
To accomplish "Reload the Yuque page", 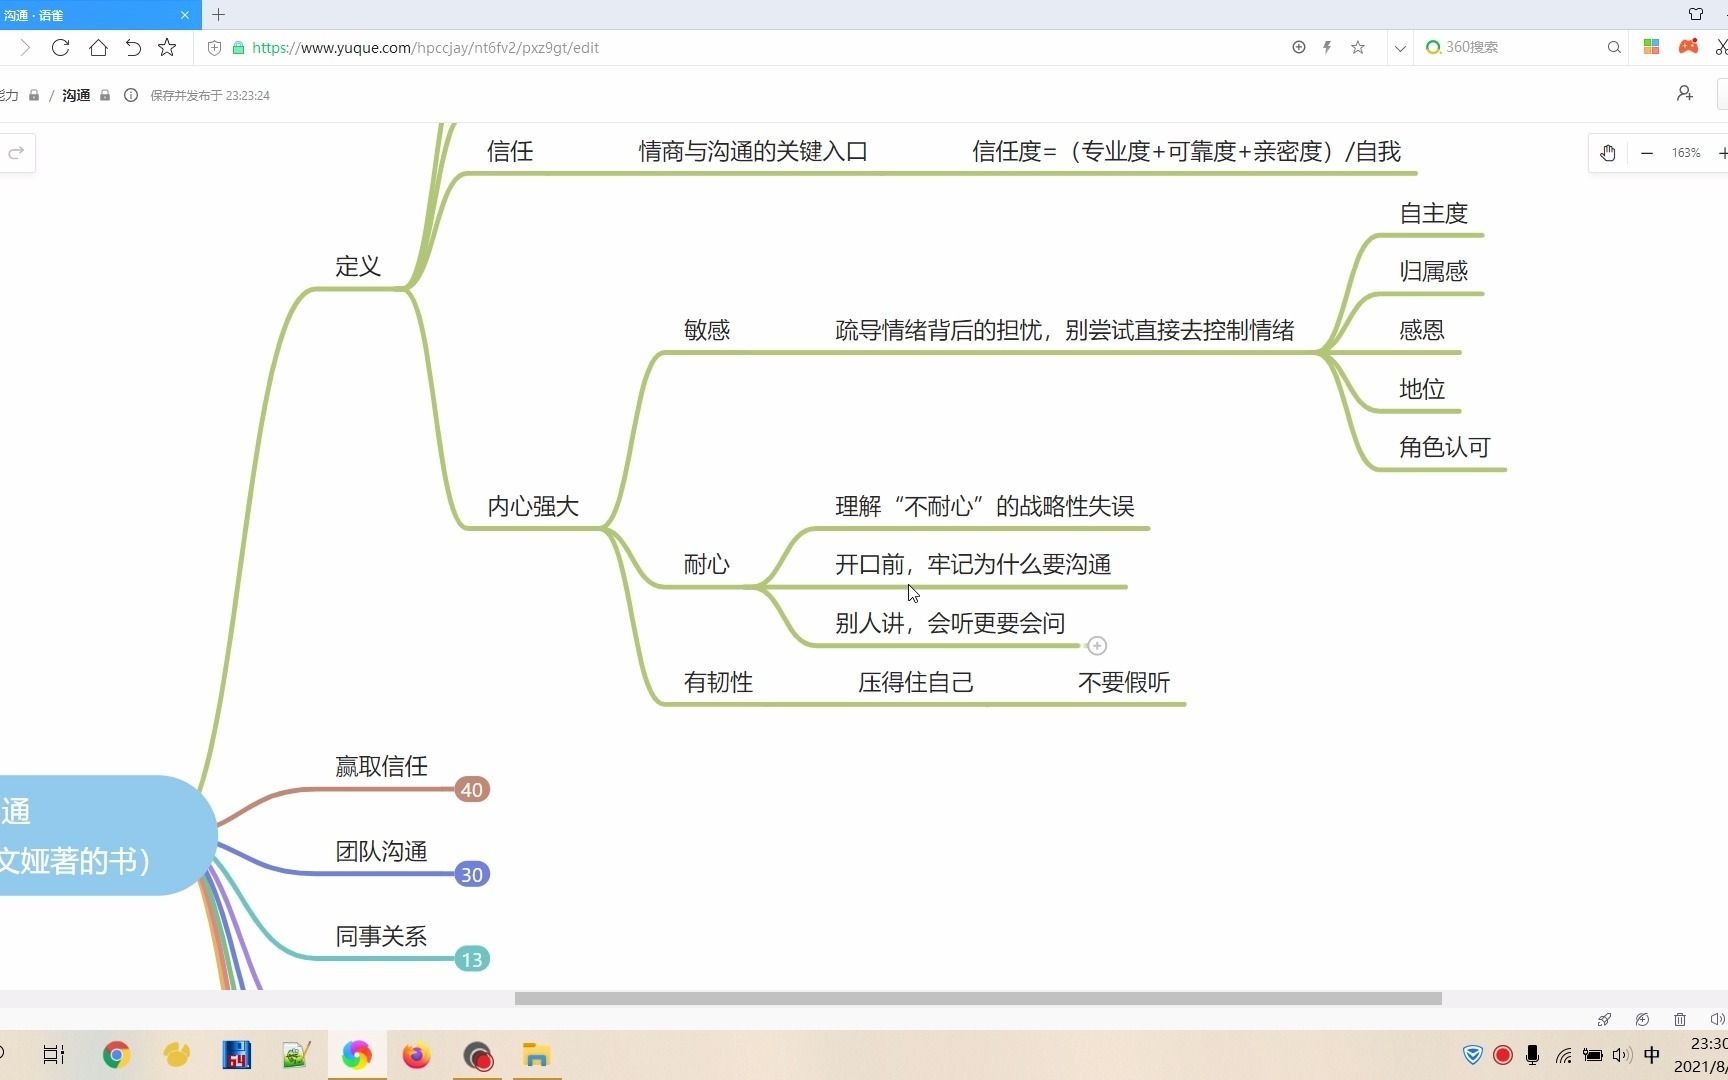I will [x=60, y=47].
